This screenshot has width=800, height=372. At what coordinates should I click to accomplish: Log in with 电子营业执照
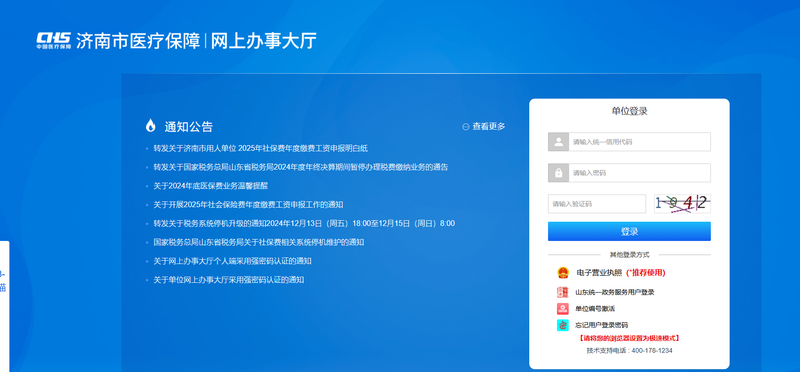[x=599, y=272]
